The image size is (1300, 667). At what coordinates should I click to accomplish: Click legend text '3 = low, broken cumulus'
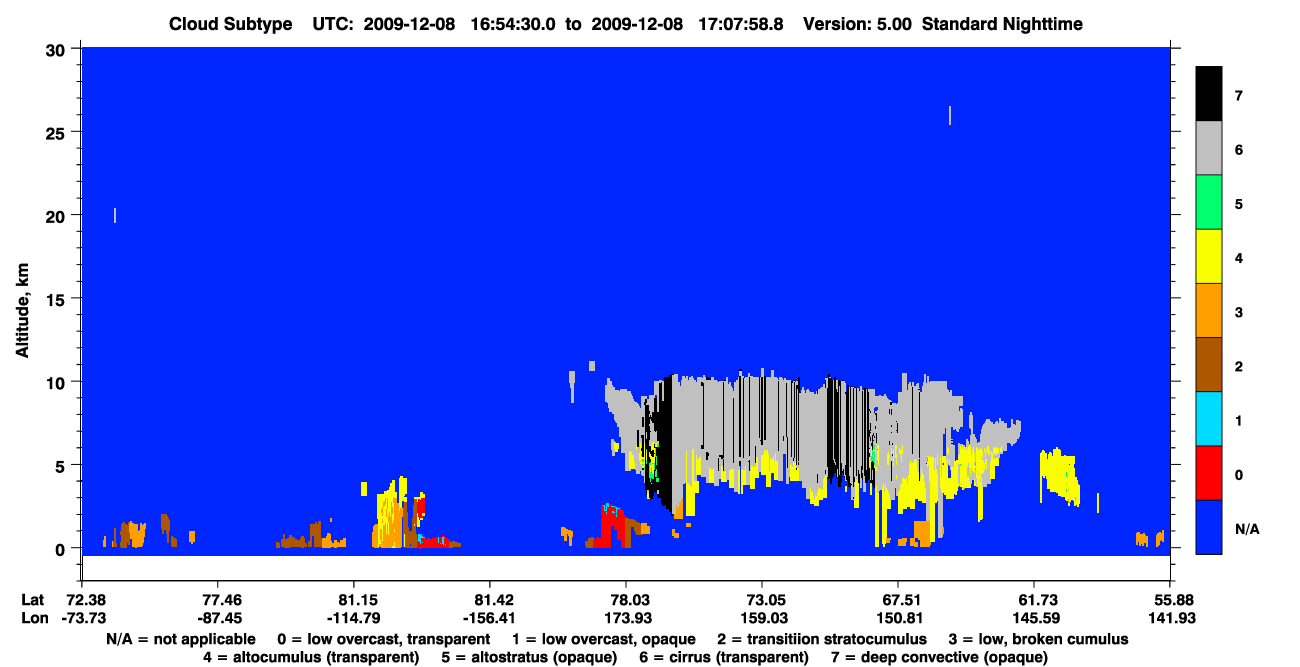click(1038, 639)
